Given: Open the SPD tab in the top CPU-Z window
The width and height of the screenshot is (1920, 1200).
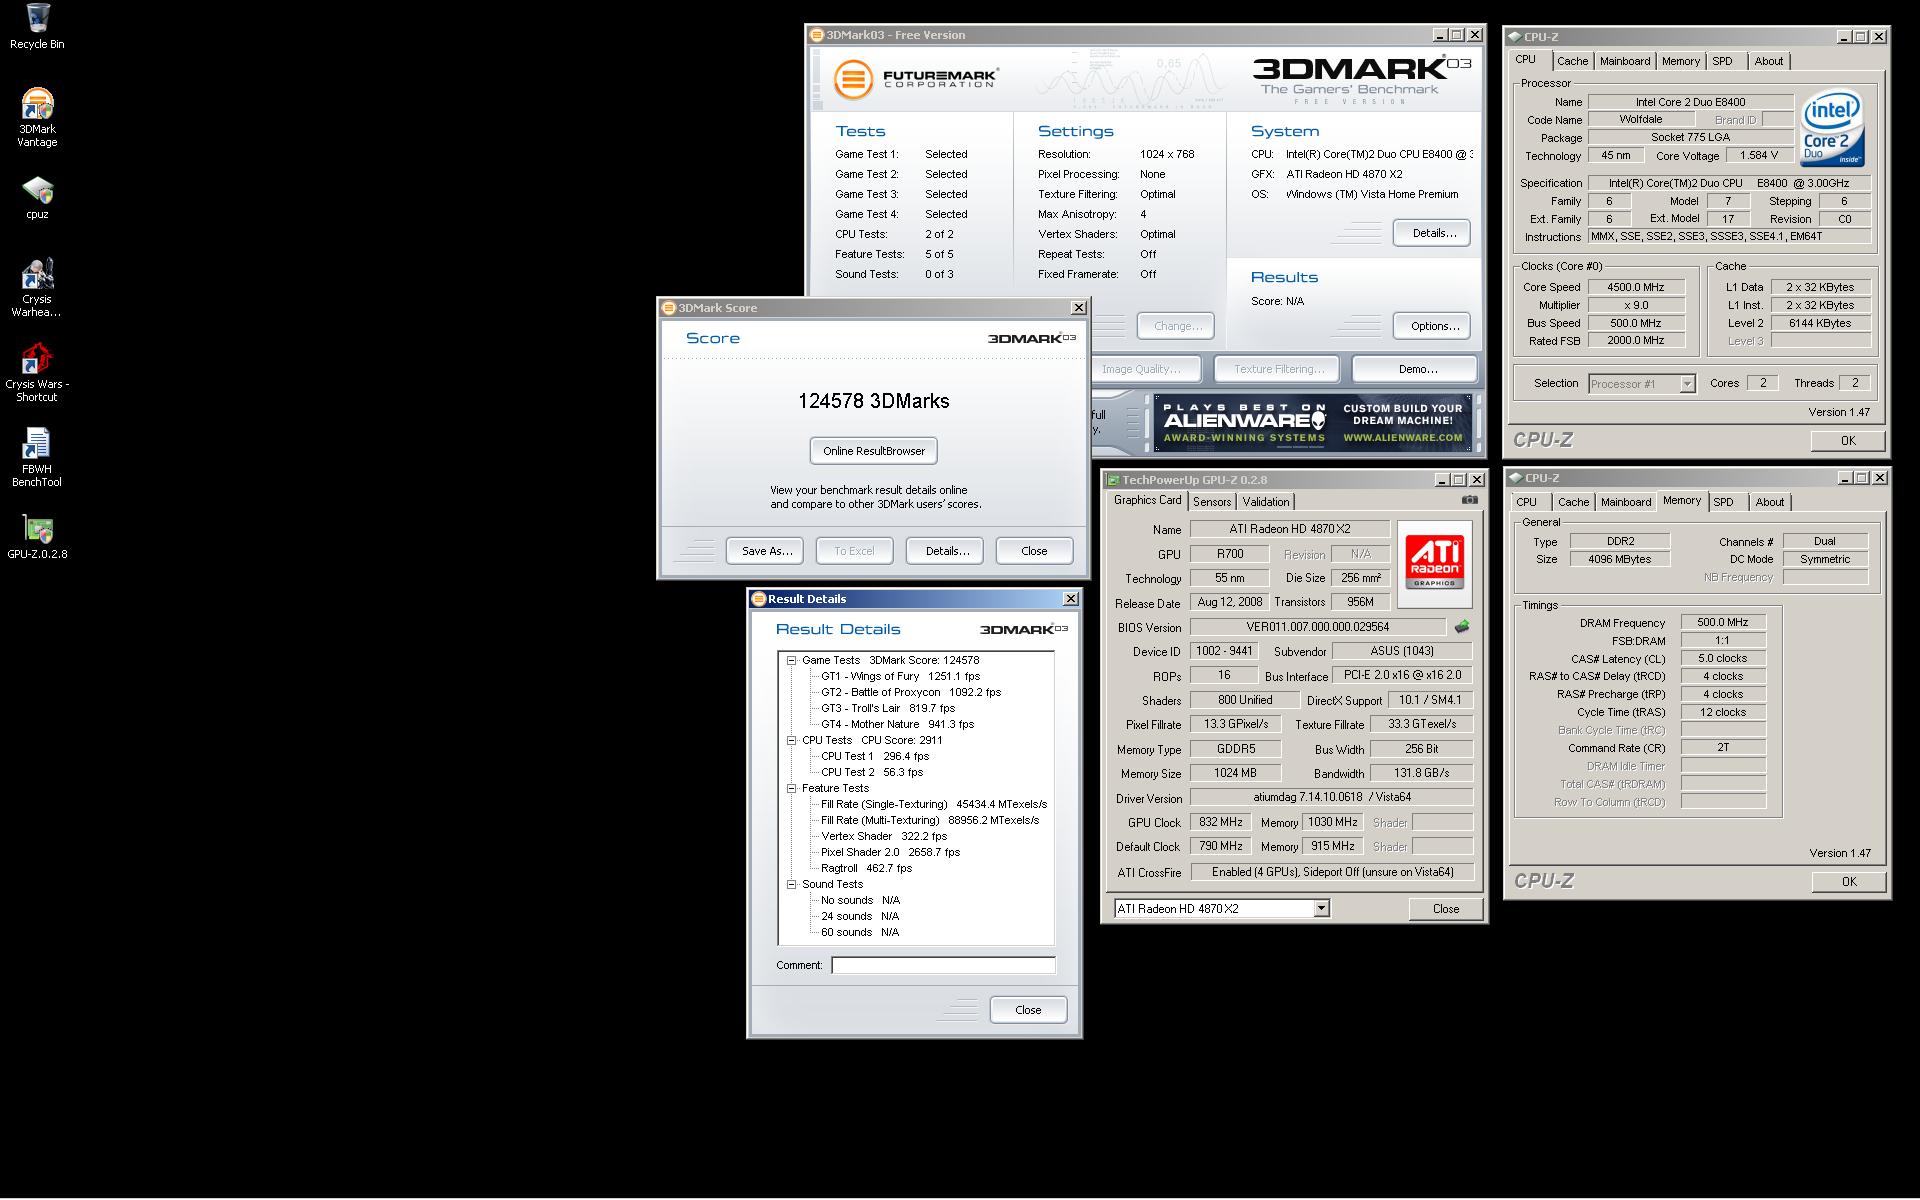Looking at the screenshot, I should [x=1722, y=61].
